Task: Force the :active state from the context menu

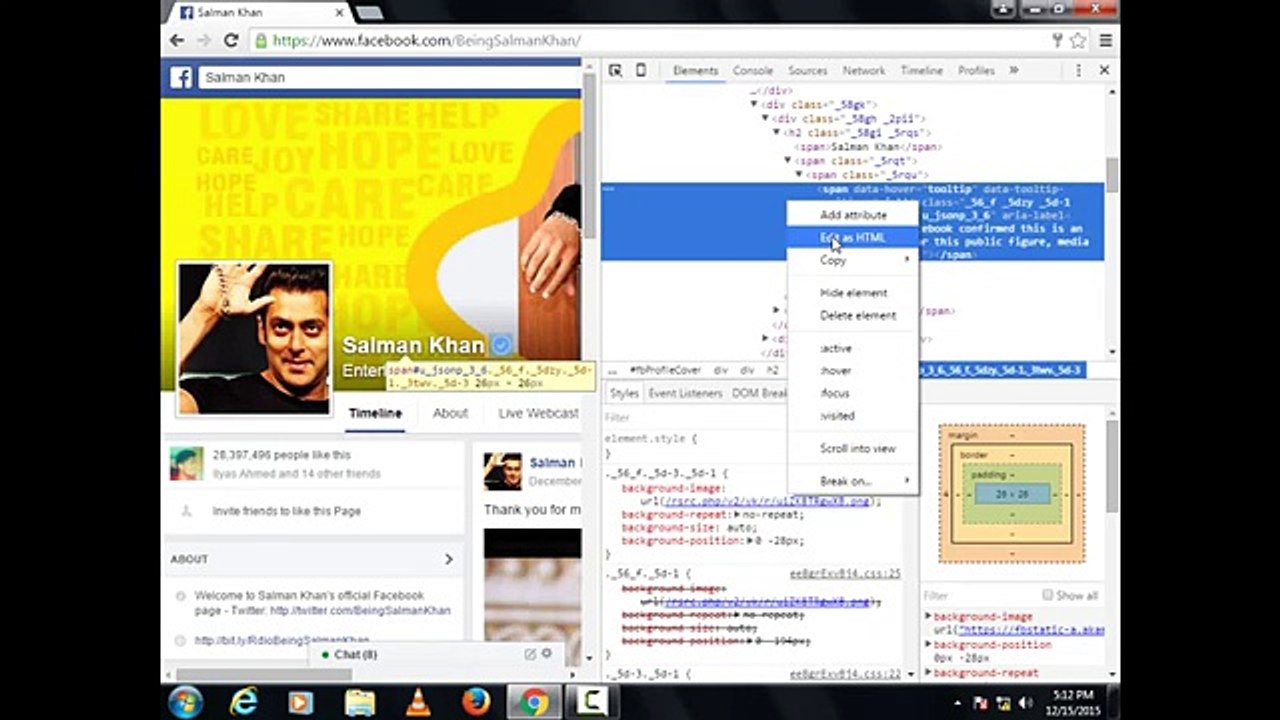Action: pos(852,348)
